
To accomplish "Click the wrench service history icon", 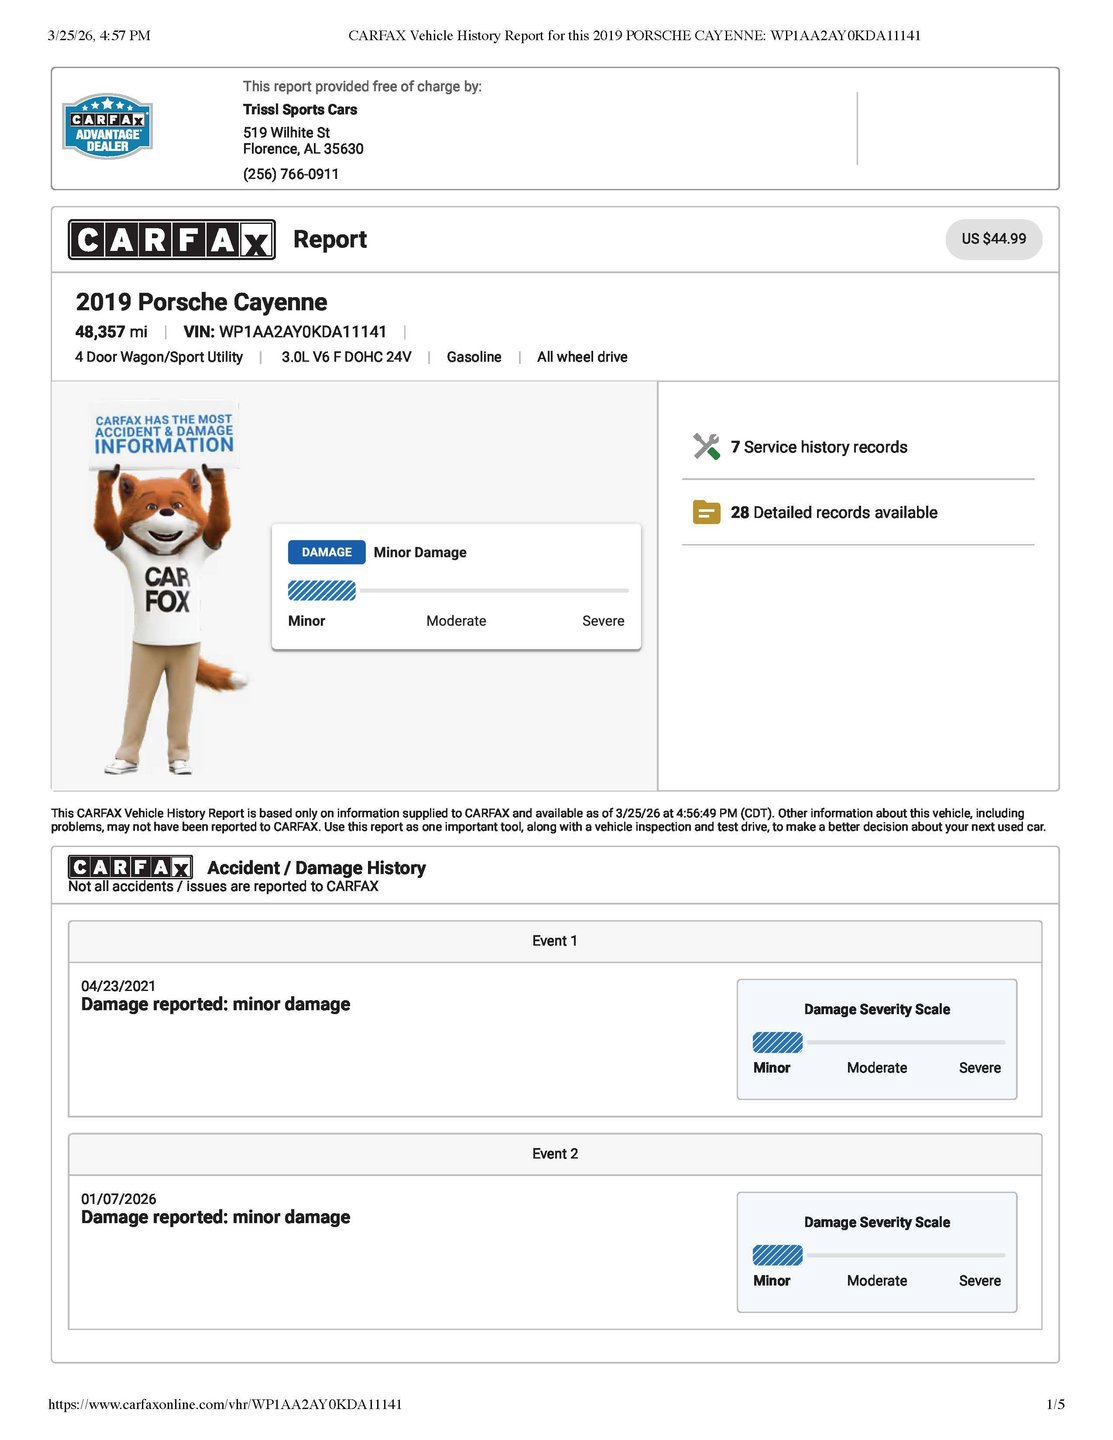I will pyautogui.click(x=706, y=447).
